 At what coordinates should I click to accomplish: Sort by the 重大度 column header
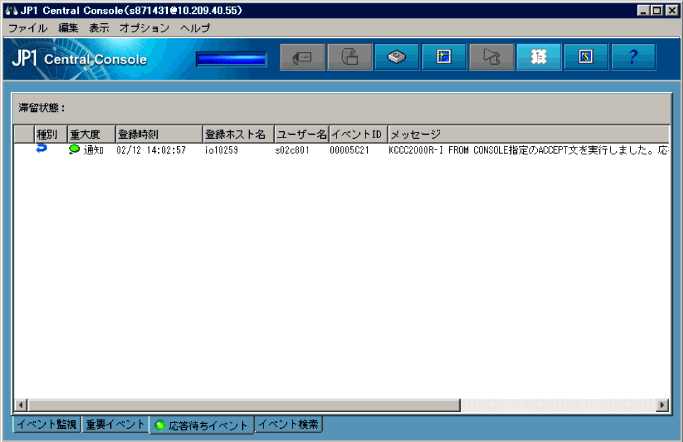[x=91, y=134]
